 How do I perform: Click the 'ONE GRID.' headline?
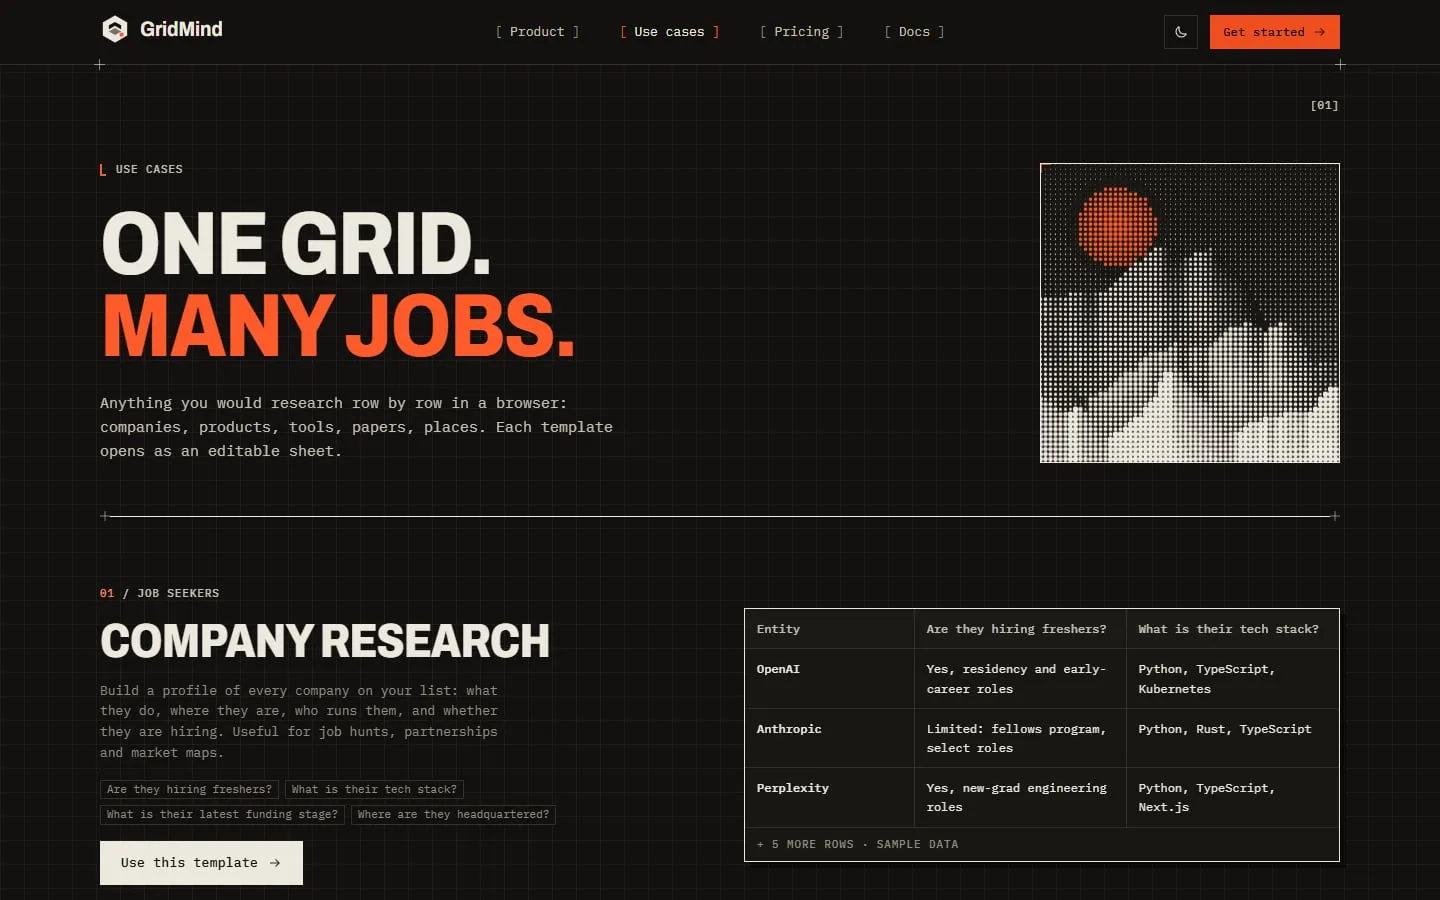pyautogui.click(x=297, y=243)
